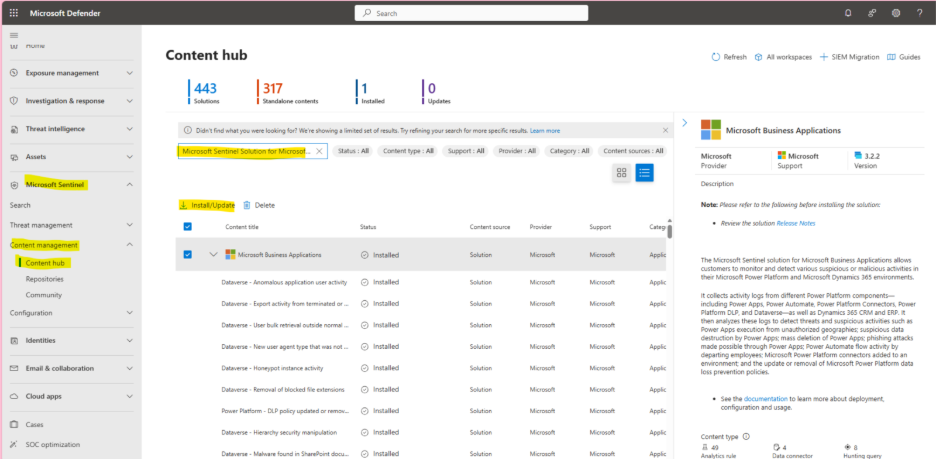This screenshot has width=936, height=459.
Task: Select the Dataverse - Honeypot instance activity row
Action: tap(422, 368)
